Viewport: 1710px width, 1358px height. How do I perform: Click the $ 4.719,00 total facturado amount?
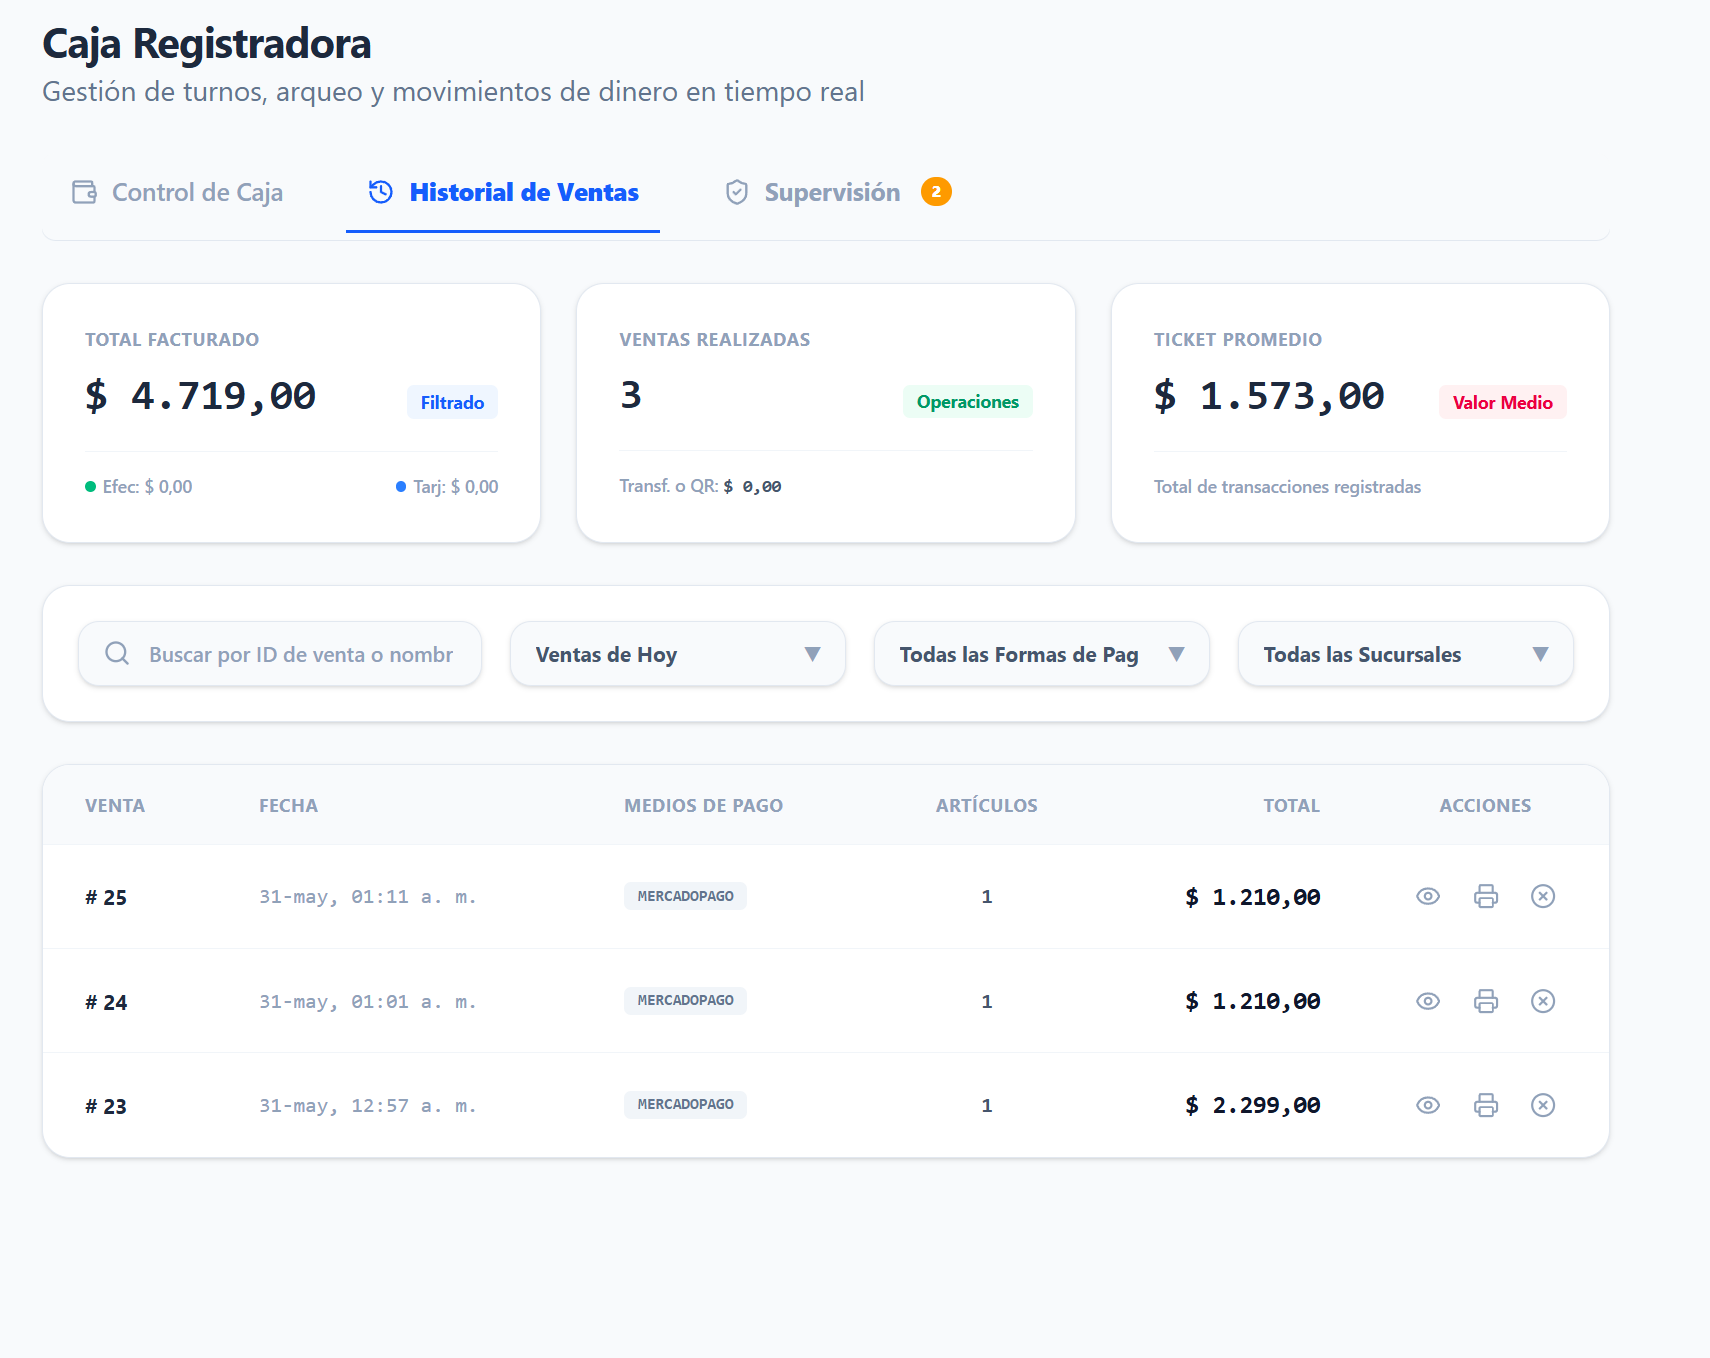[x=201, y=396]
